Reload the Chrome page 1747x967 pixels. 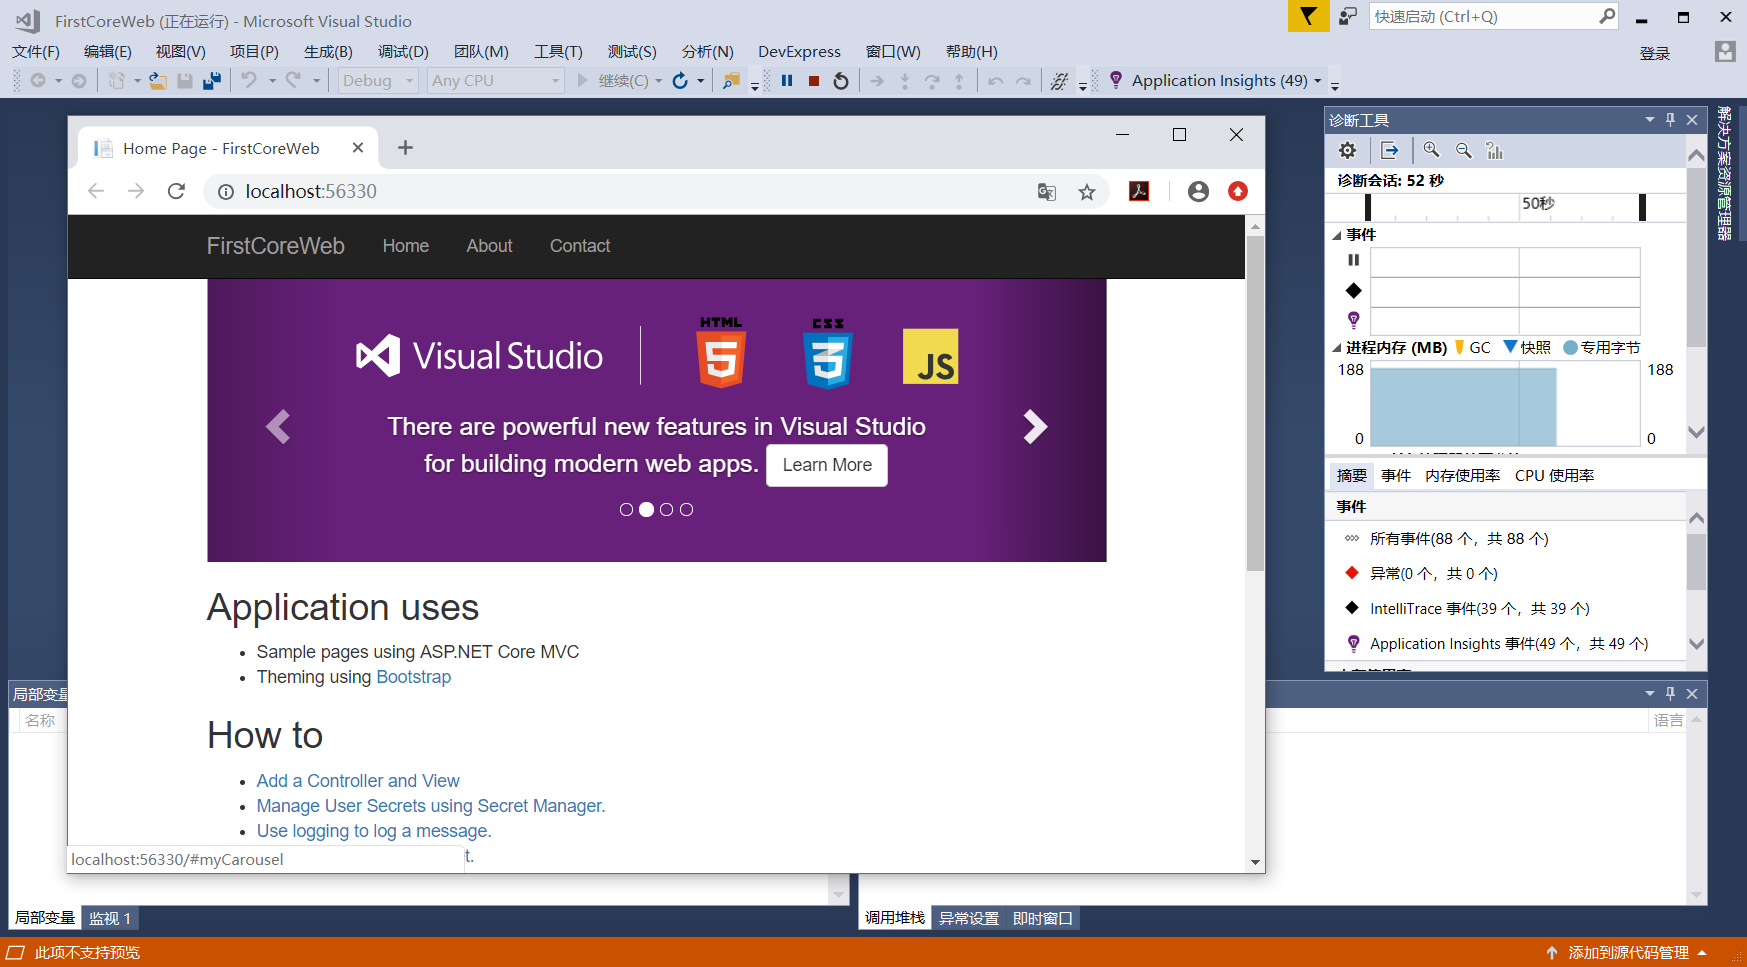(x=176, y=191)
